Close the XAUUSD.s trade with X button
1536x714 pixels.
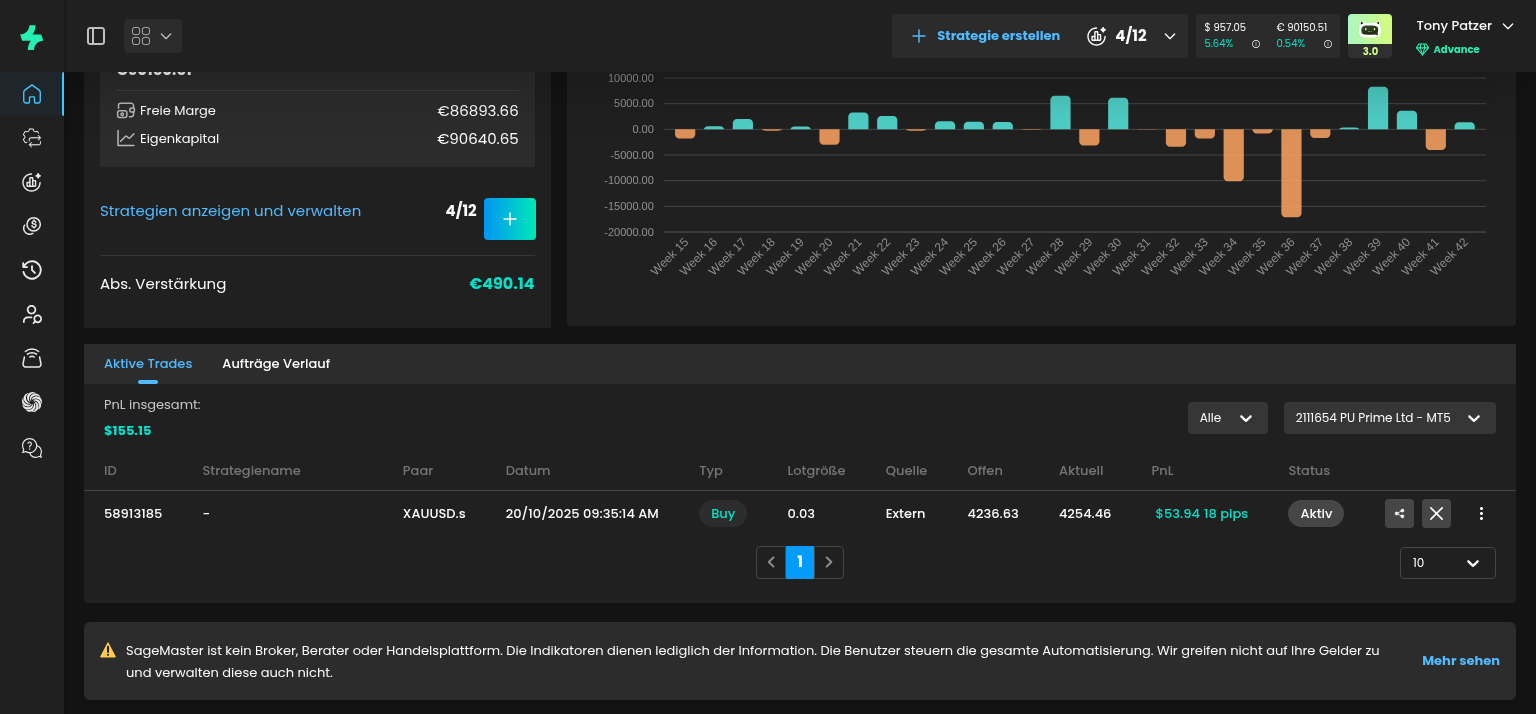tap(1436, 514)
